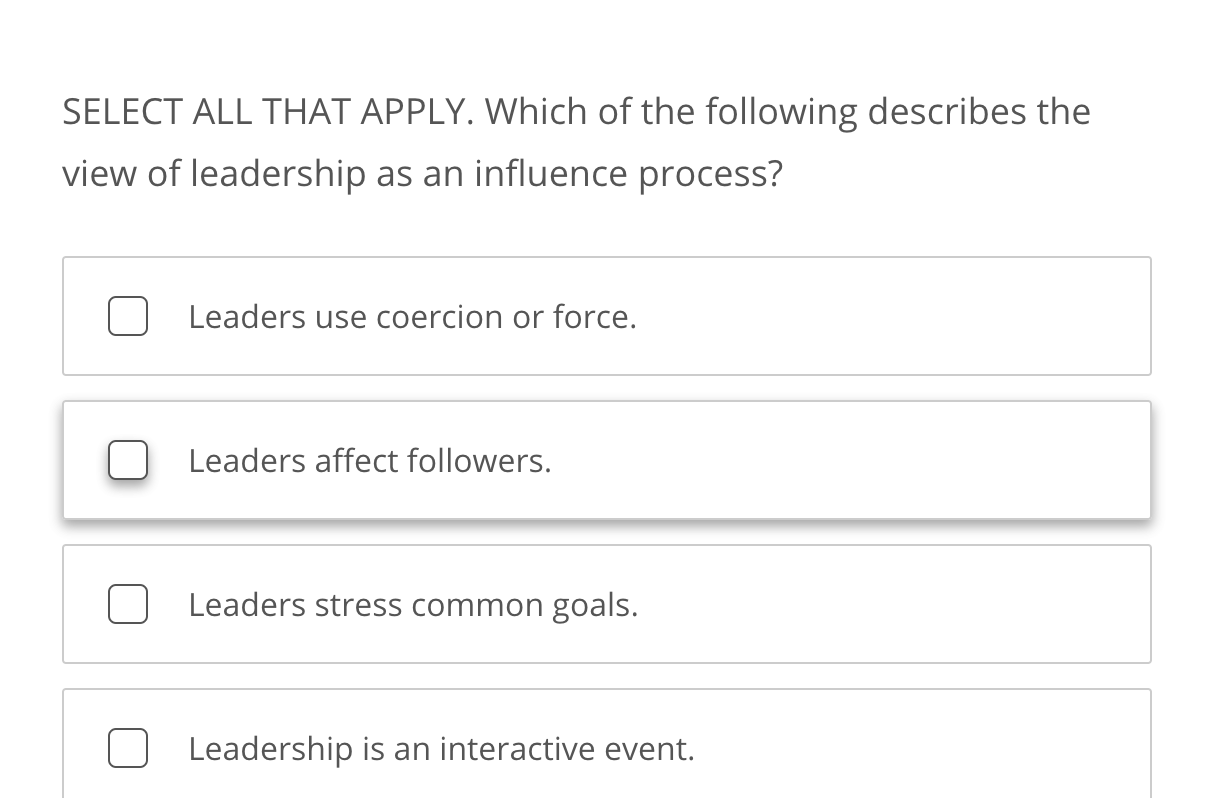The image size is (1220, 798).
Task: Check the box for "Leaders affect followers"
Action: click(127, 460)
